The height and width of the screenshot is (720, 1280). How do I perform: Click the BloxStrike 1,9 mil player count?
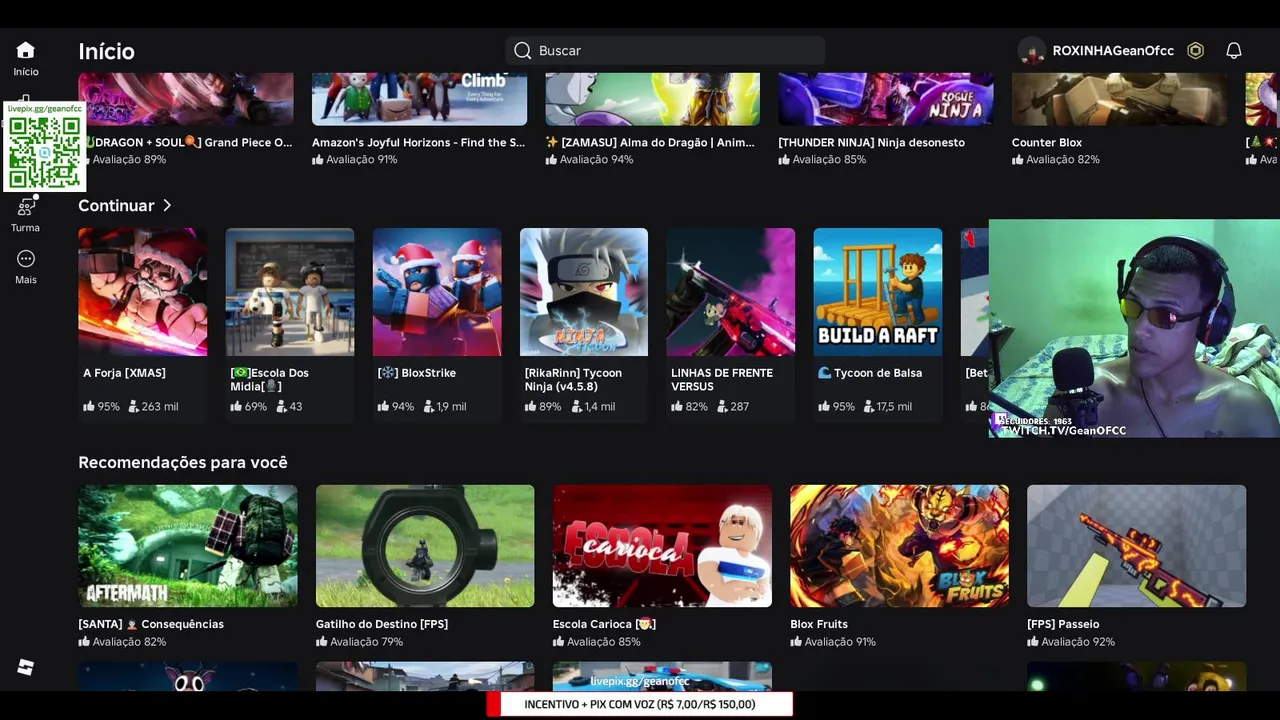point(443,407)
